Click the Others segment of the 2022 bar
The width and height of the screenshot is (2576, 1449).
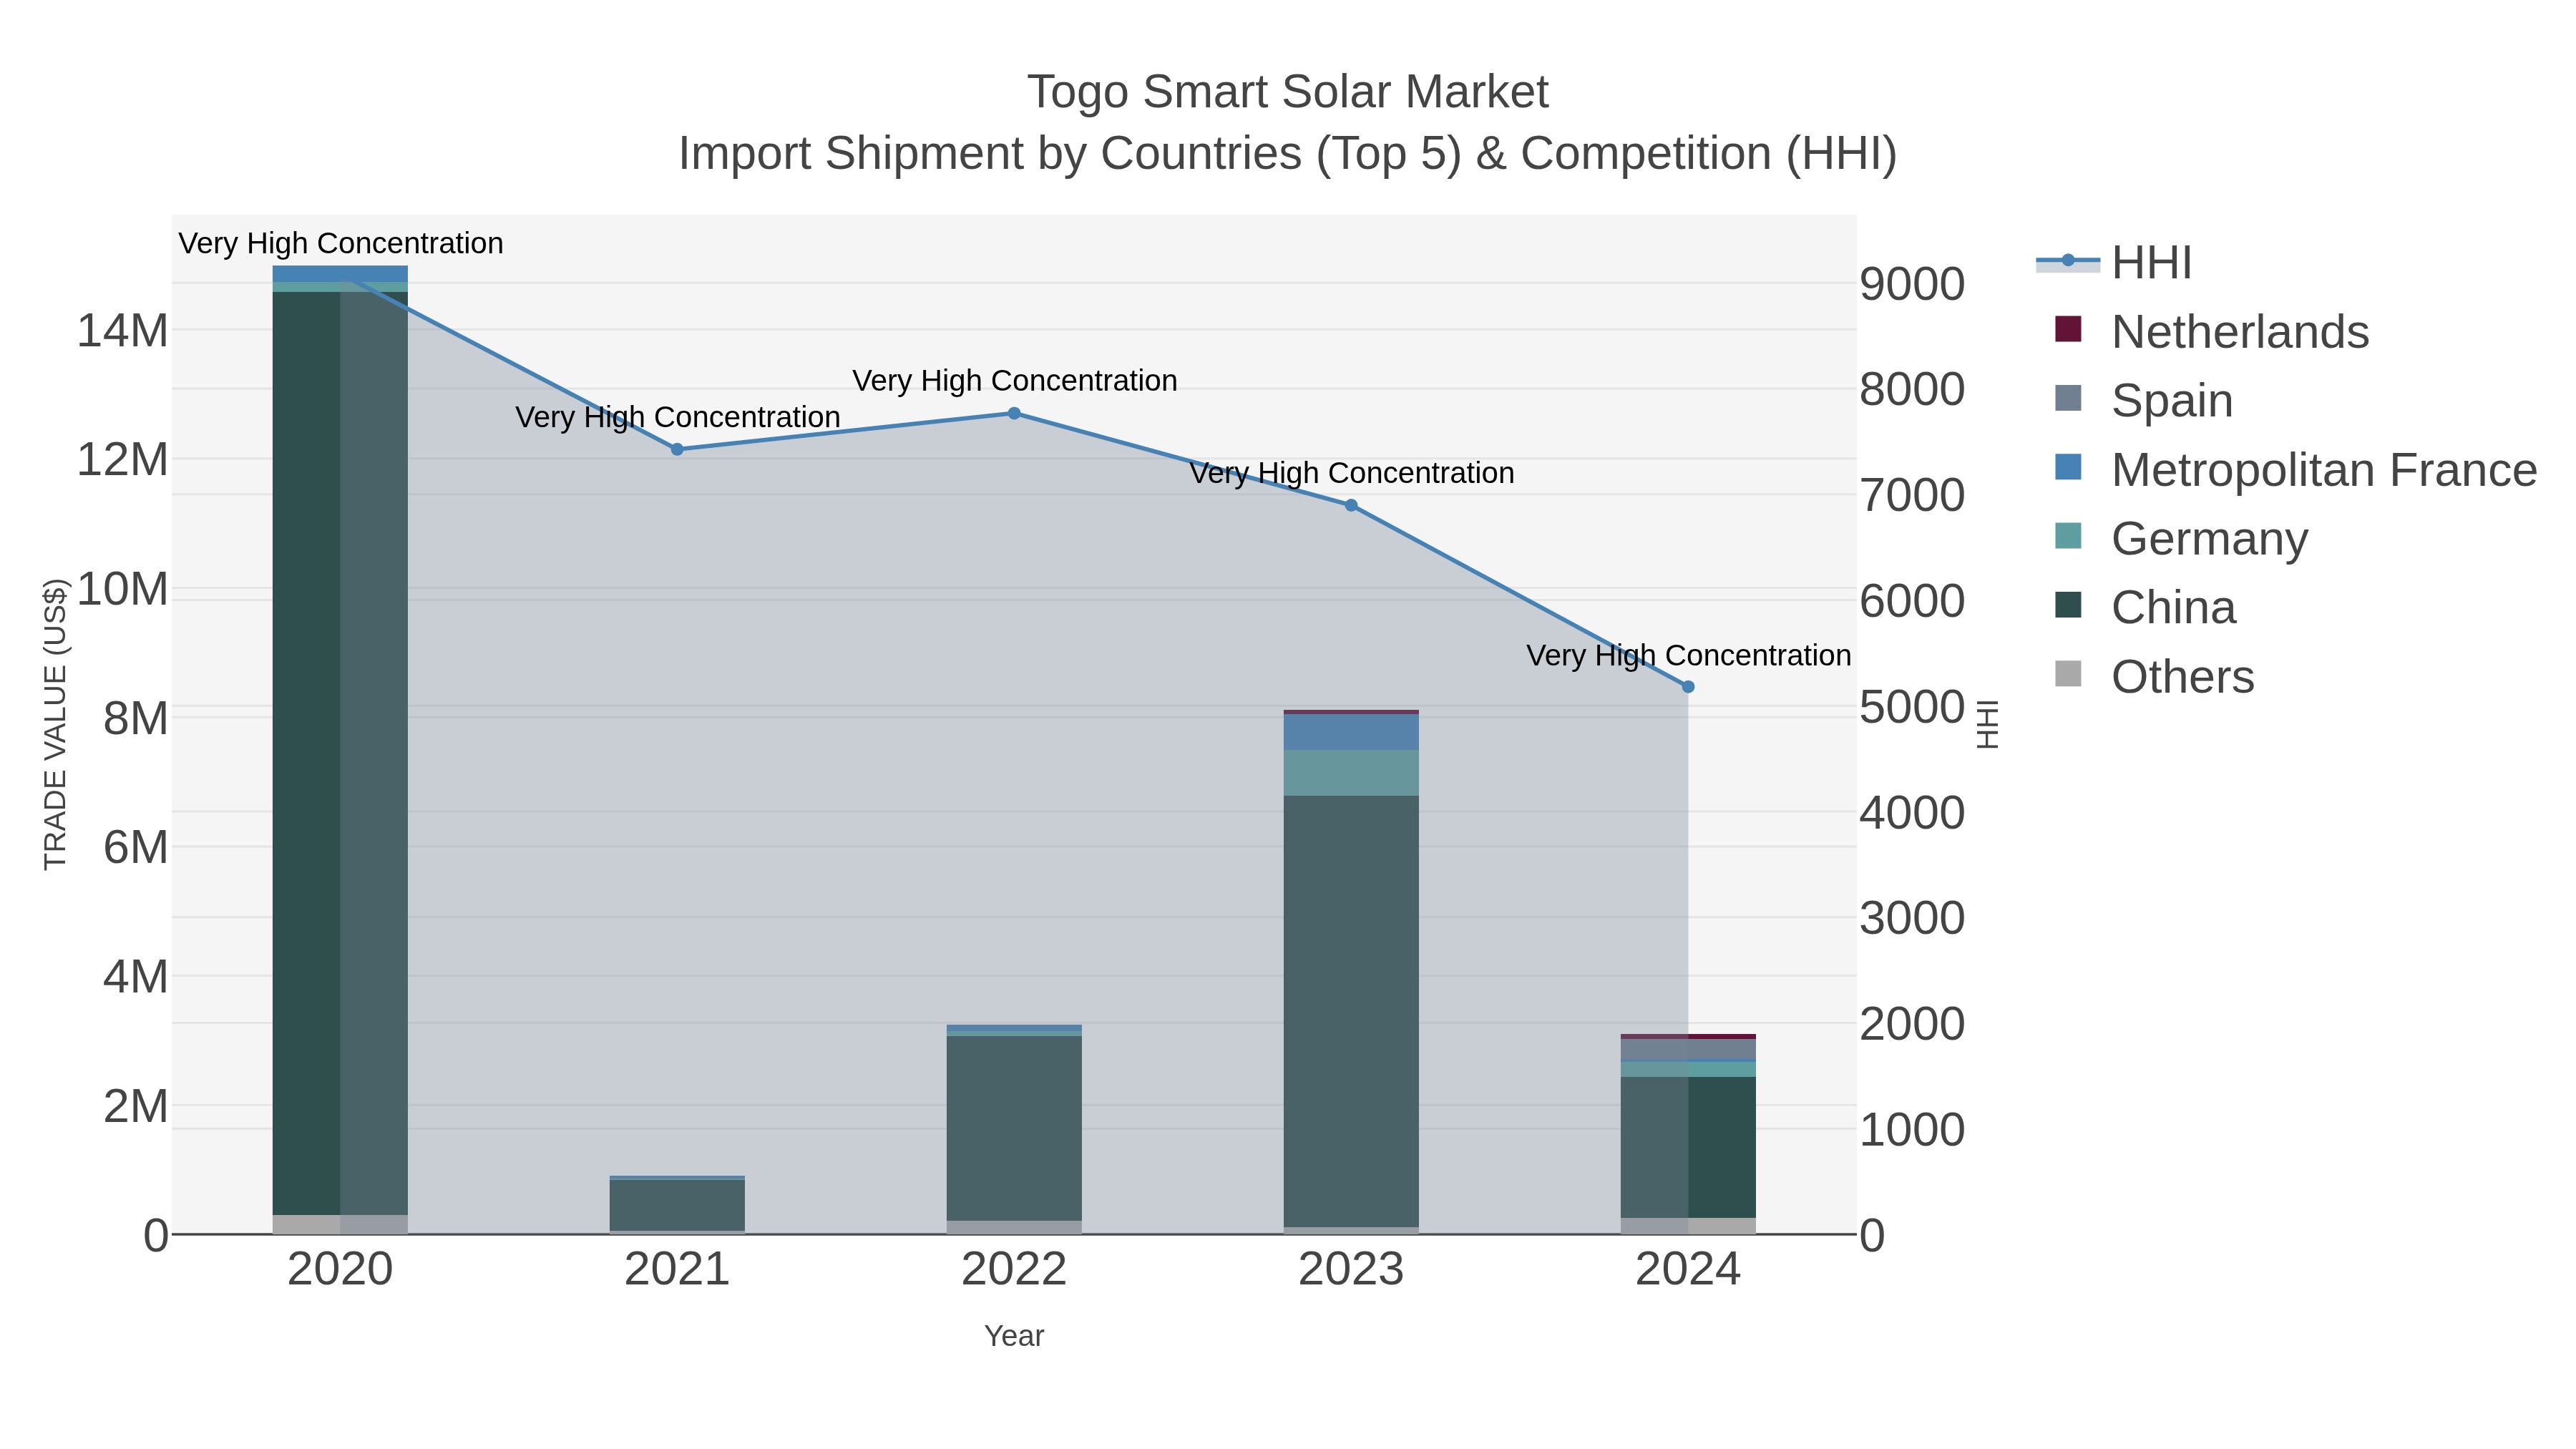click(x=1014, y=1227)
